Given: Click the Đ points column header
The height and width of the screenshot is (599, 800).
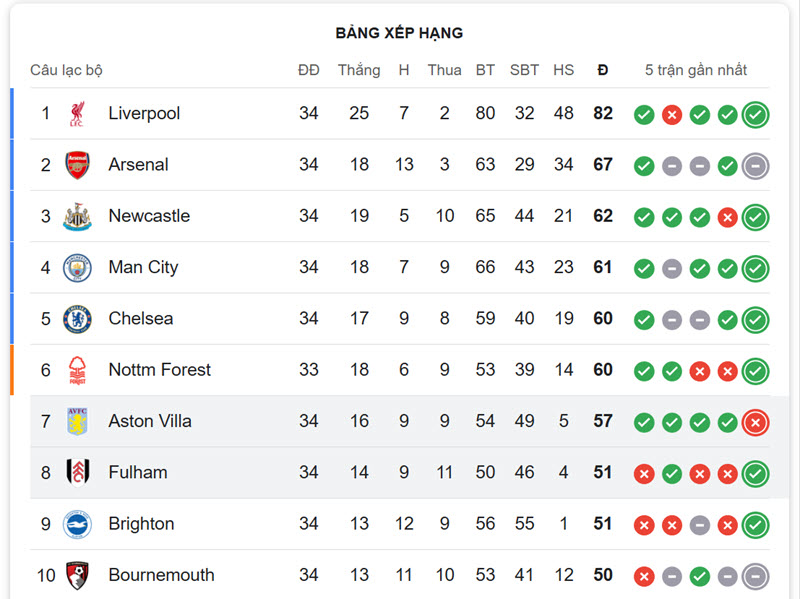Looking at the screenshot, I should coord(603,70).
